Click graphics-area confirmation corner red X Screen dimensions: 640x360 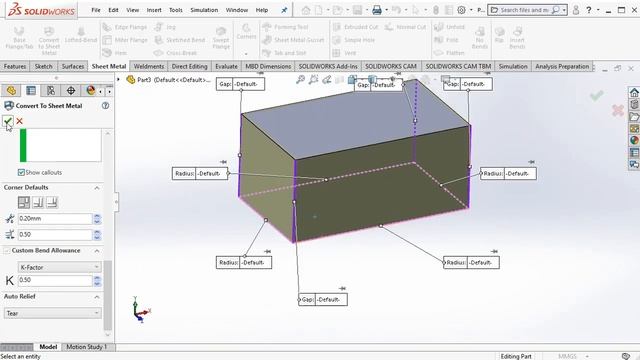618,110
